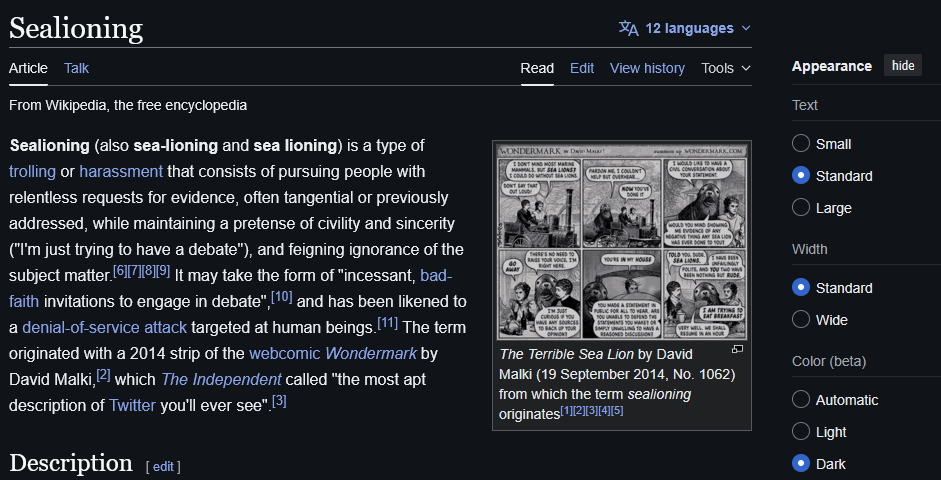Jump to citation [11]
Image resolution: width=941 pixels, height=480 pixels.
coord(388,322)
